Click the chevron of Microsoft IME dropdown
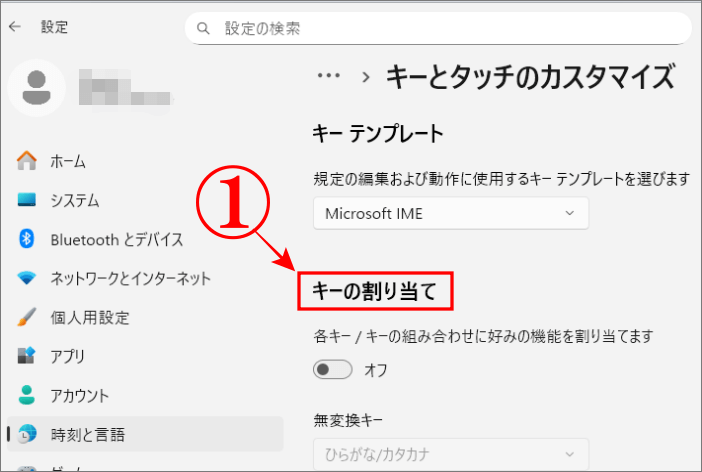Viewport: 702px width, 472px height. [569, 213]
